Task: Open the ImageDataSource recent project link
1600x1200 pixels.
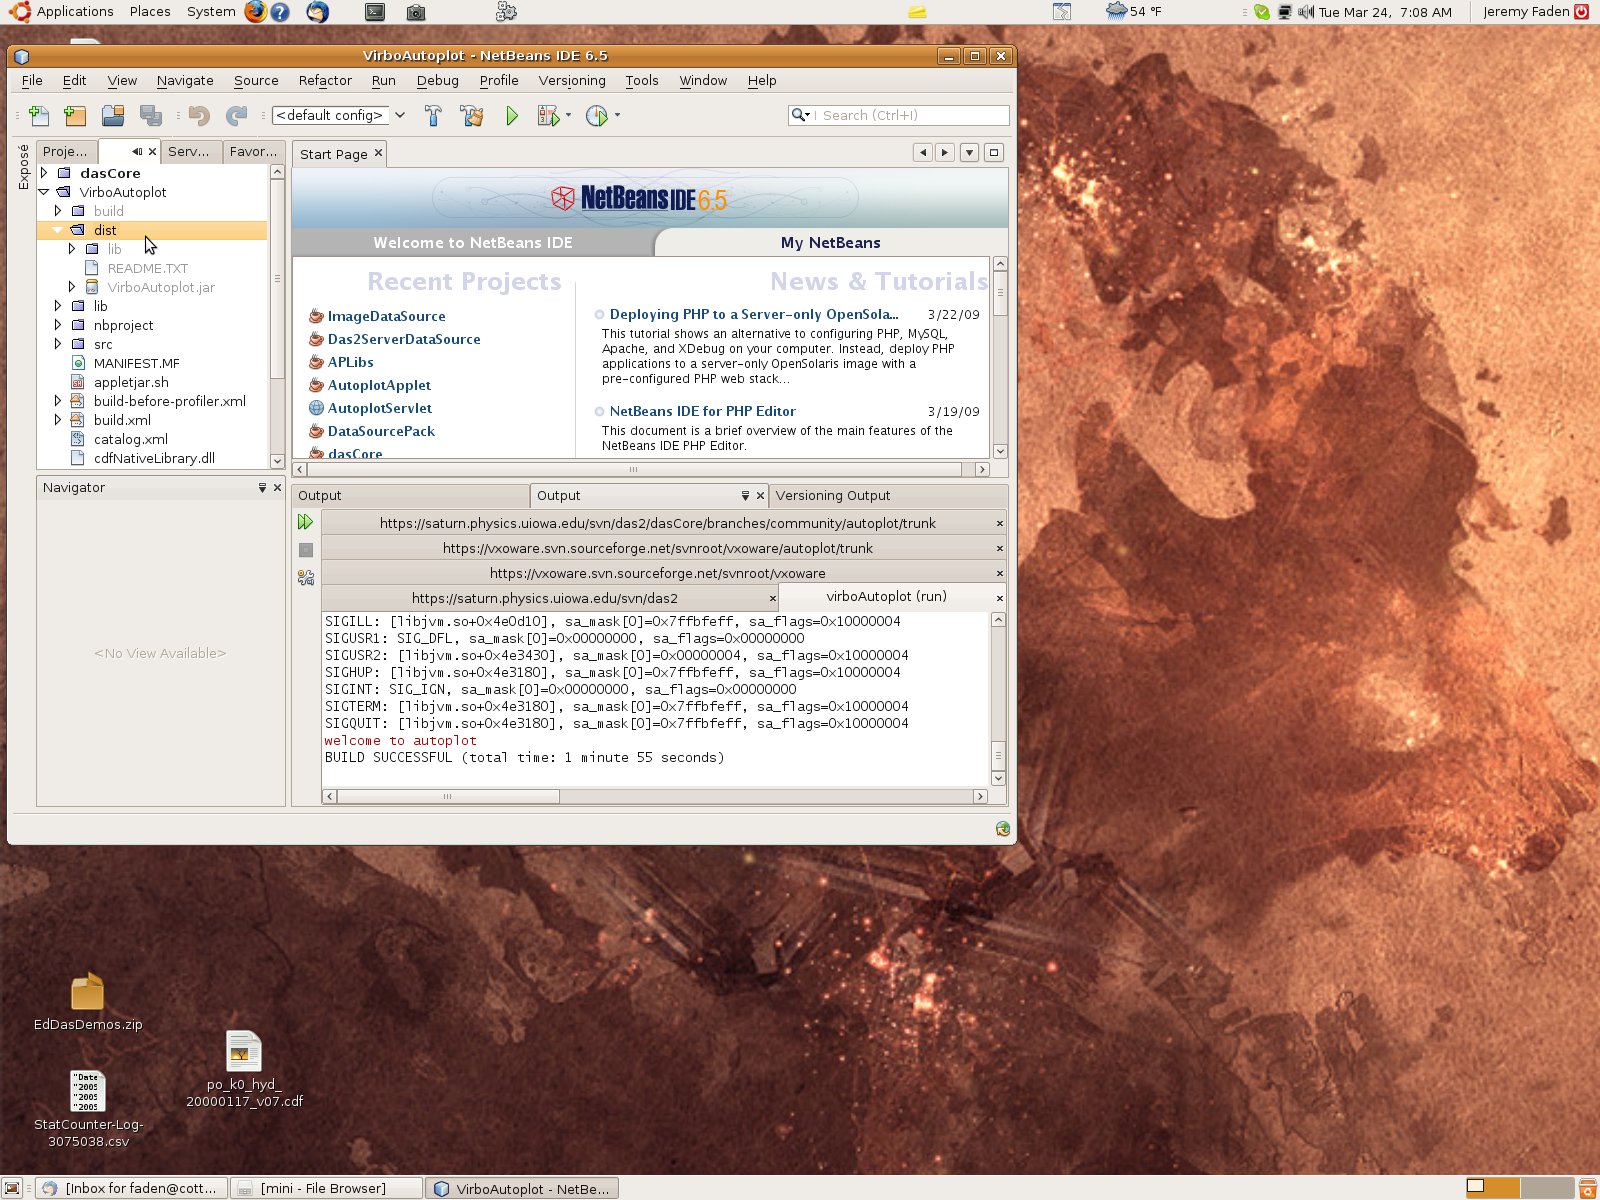Action: [x=387, y=316]
